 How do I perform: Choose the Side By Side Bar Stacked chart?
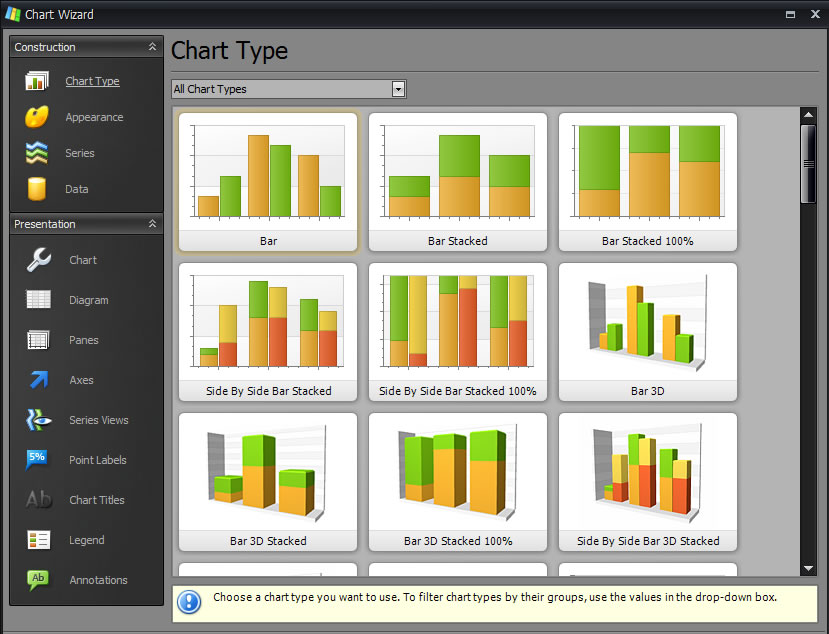(268, 332)
